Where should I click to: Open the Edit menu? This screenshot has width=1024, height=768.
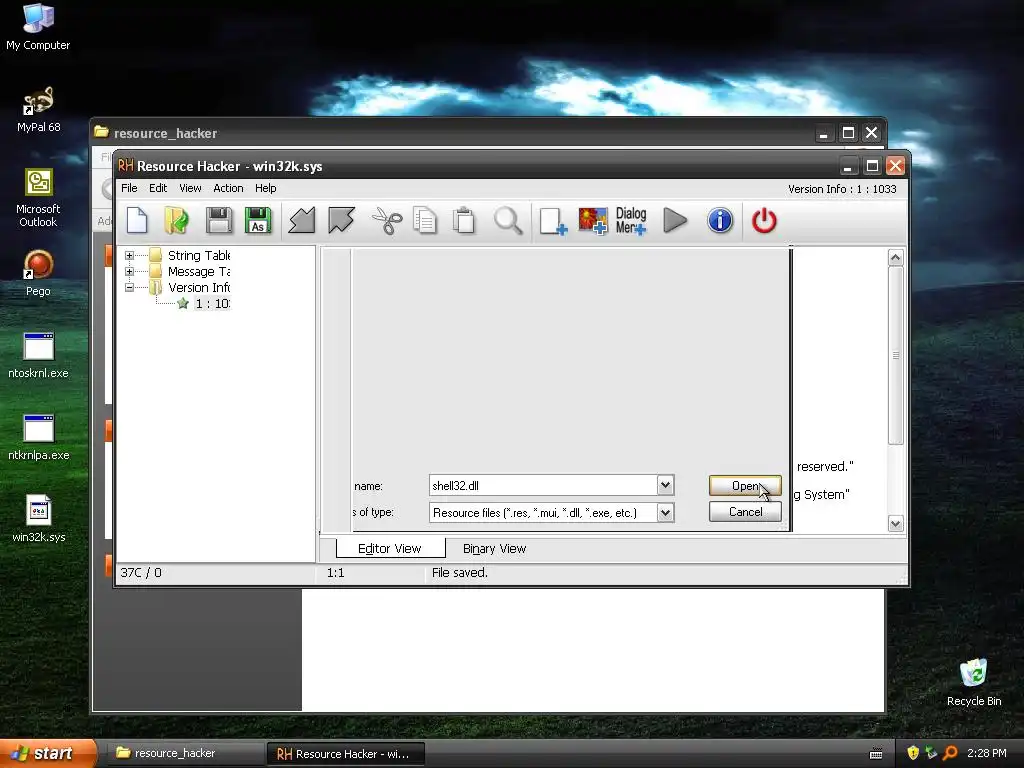[x=158, y=188]
